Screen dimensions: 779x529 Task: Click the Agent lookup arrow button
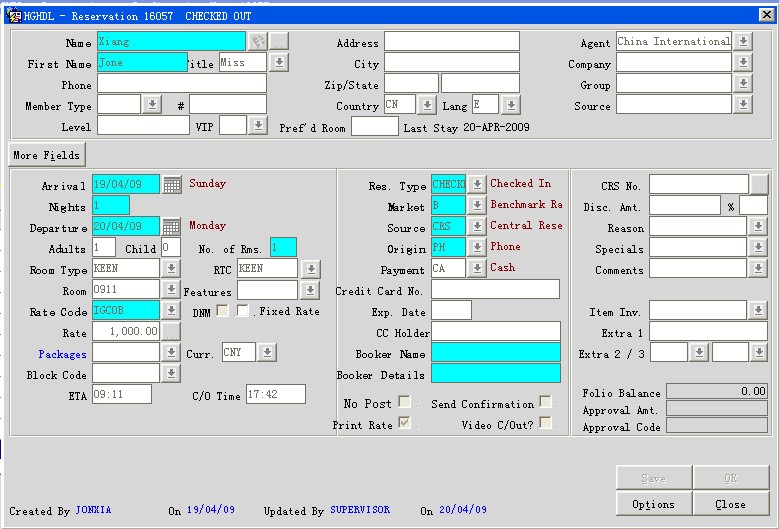point(743,42)
